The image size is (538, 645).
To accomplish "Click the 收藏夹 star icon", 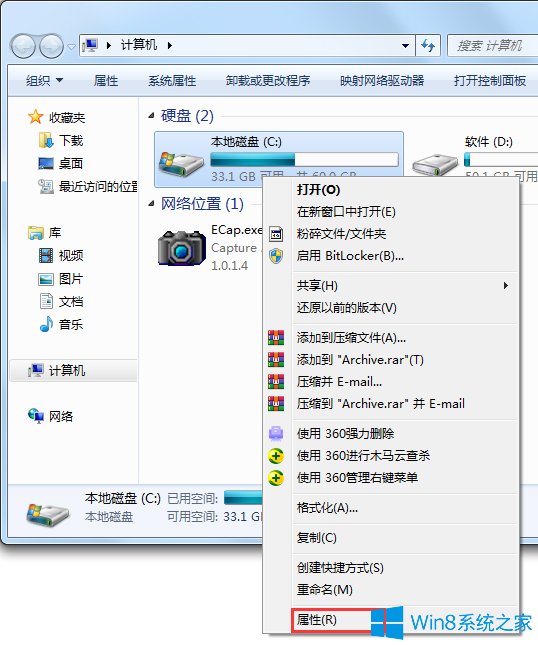I will 35,117.
